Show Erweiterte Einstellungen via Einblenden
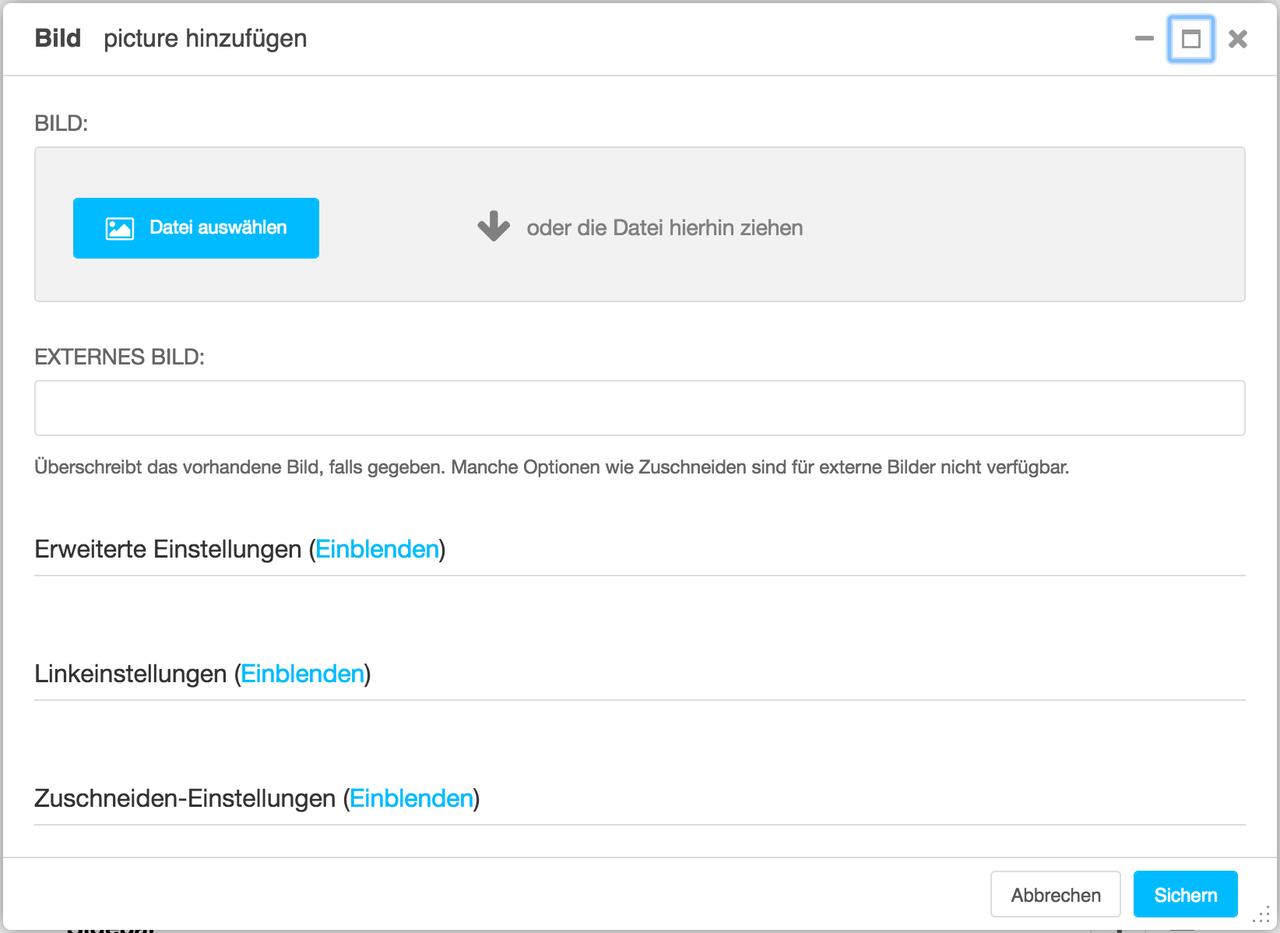Screen dimensions: 1280x933 [x=377, y=549]
